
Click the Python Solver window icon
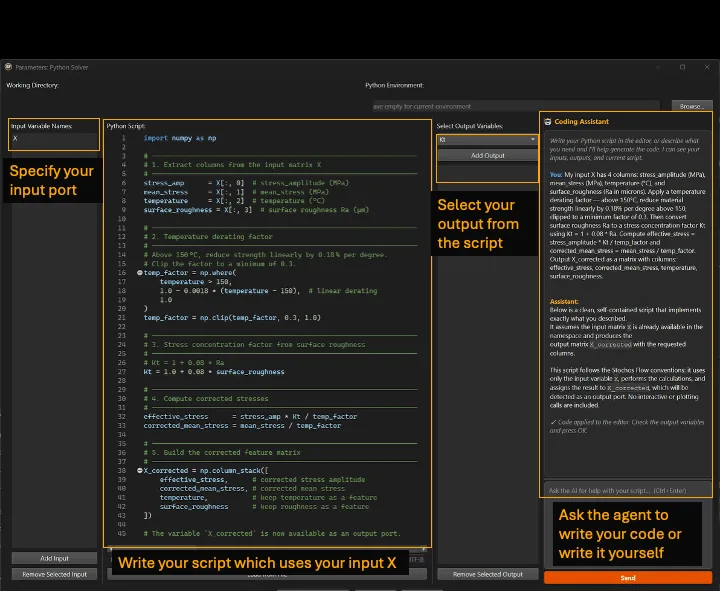pos(8,67)
